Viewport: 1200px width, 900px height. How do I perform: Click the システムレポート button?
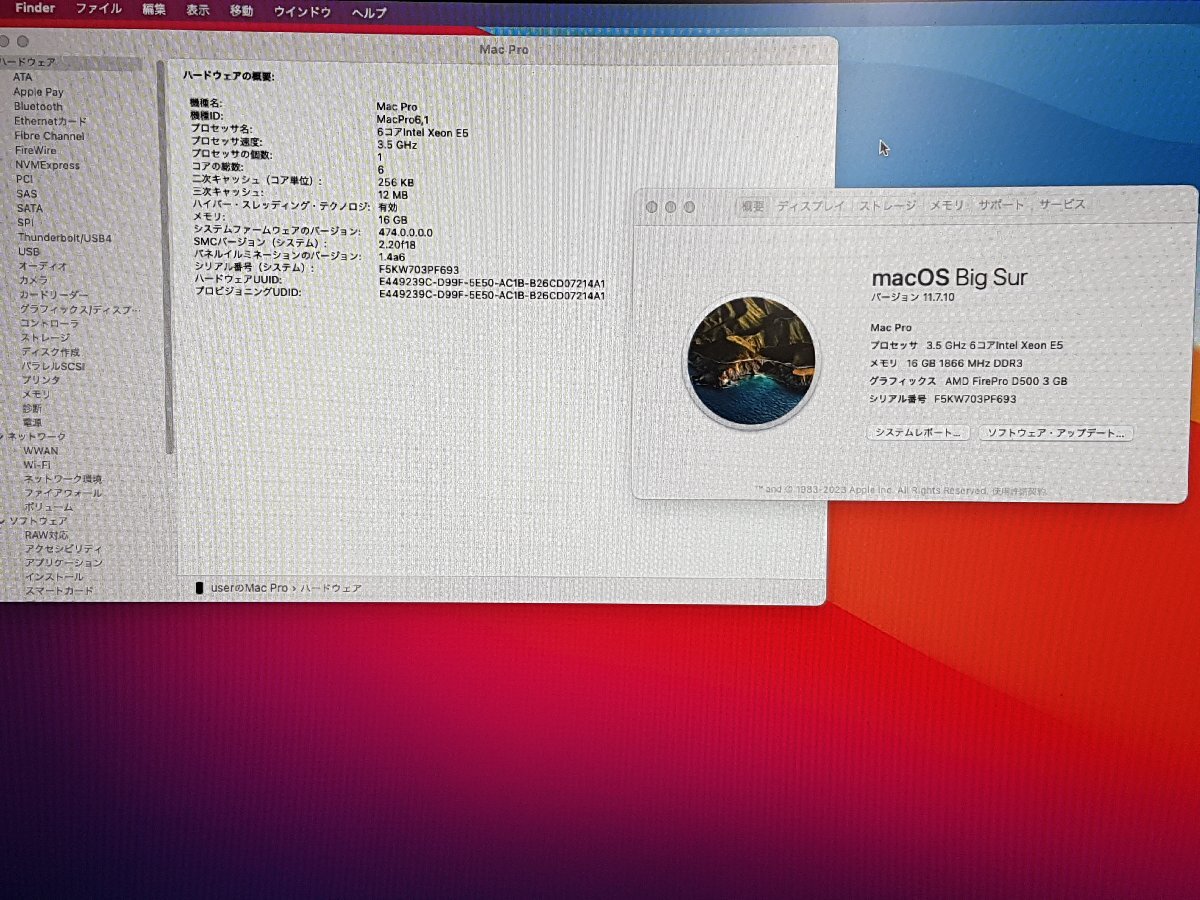coord(917,433)
